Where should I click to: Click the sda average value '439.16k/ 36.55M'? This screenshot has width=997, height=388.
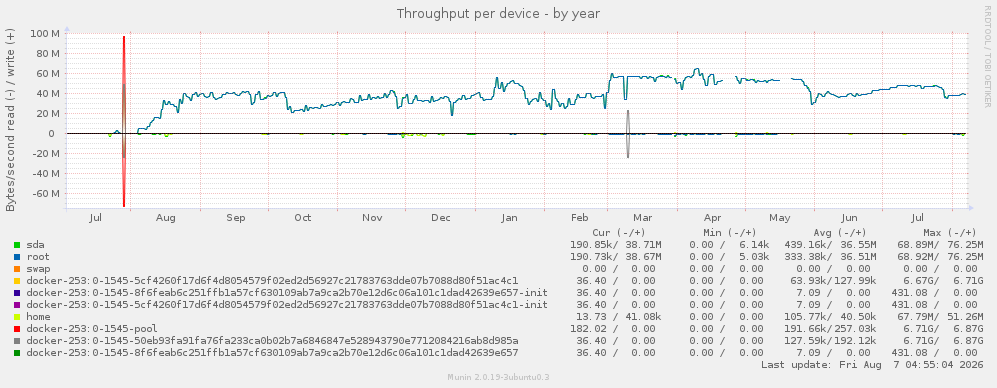point(830,244)
